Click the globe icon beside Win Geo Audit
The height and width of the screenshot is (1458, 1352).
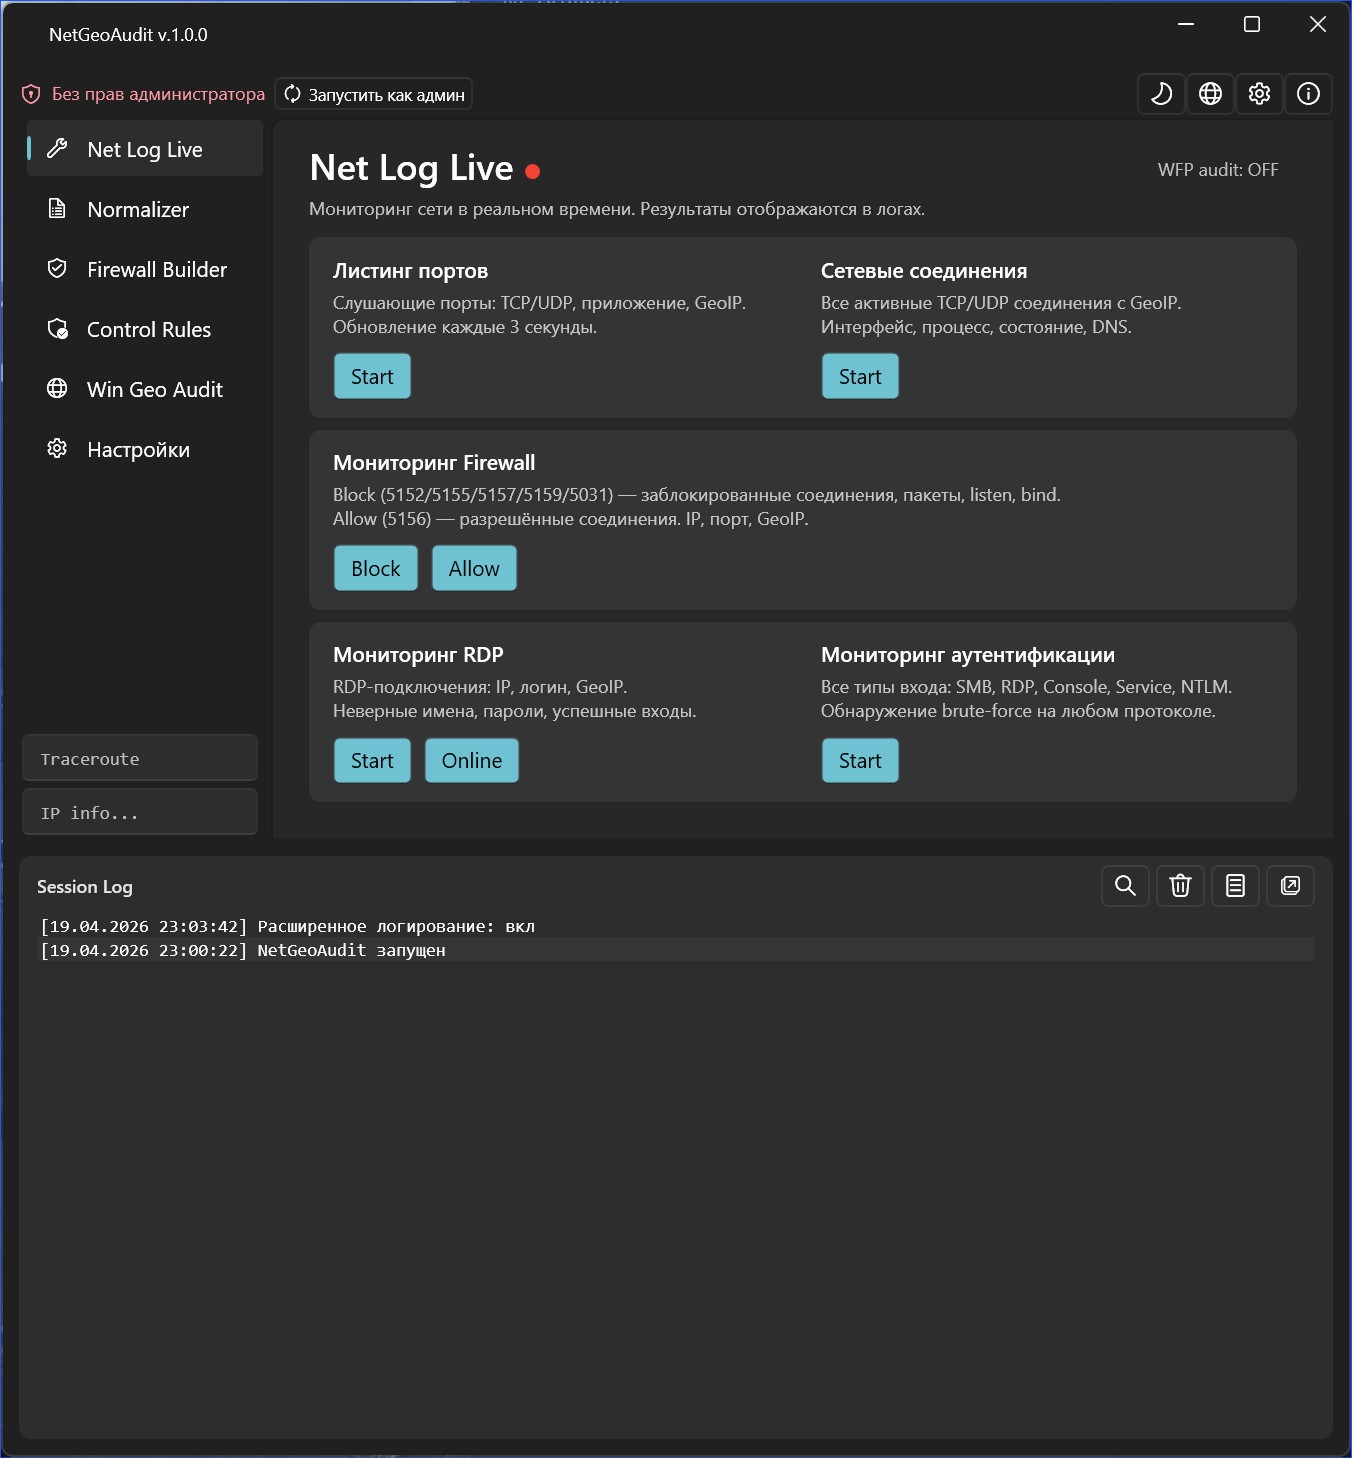[x=57, y=389]
